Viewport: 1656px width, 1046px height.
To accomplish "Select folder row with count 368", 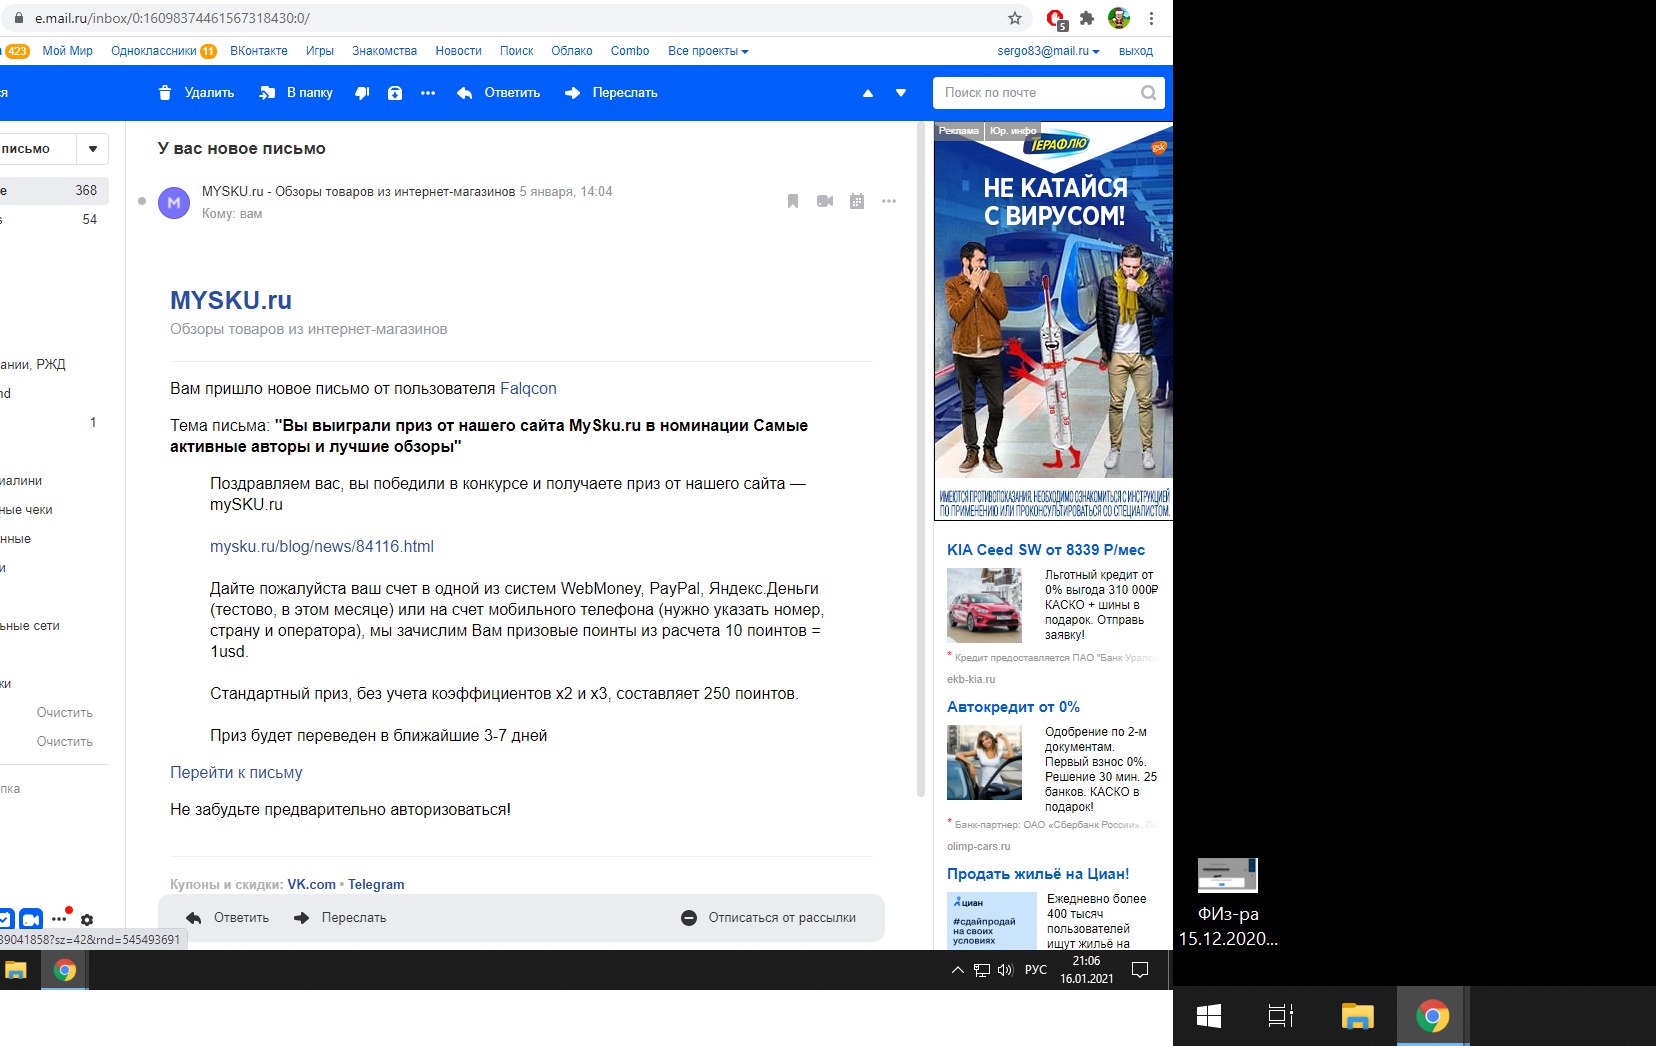I will point(54,190).
